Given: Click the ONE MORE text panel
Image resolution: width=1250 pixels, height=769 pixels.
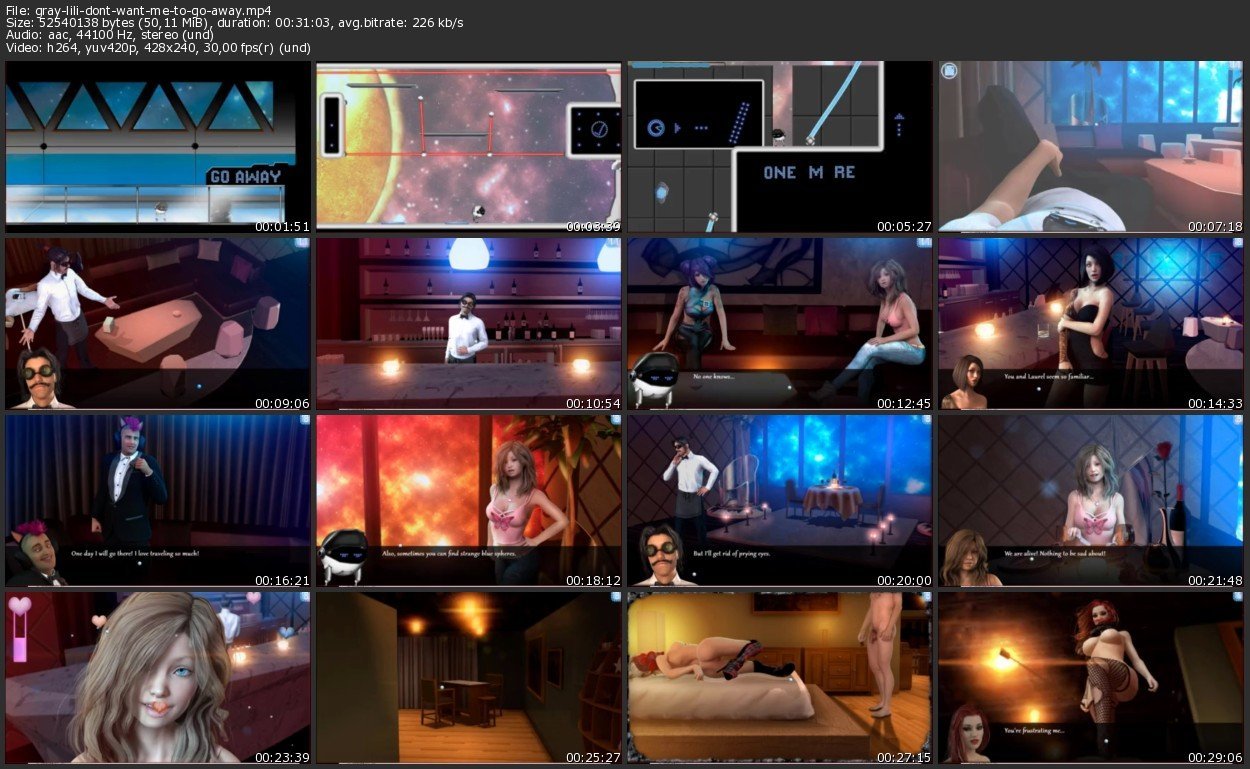Looking at the screenshot, I should pyautogui.click(x=808, y=172).
